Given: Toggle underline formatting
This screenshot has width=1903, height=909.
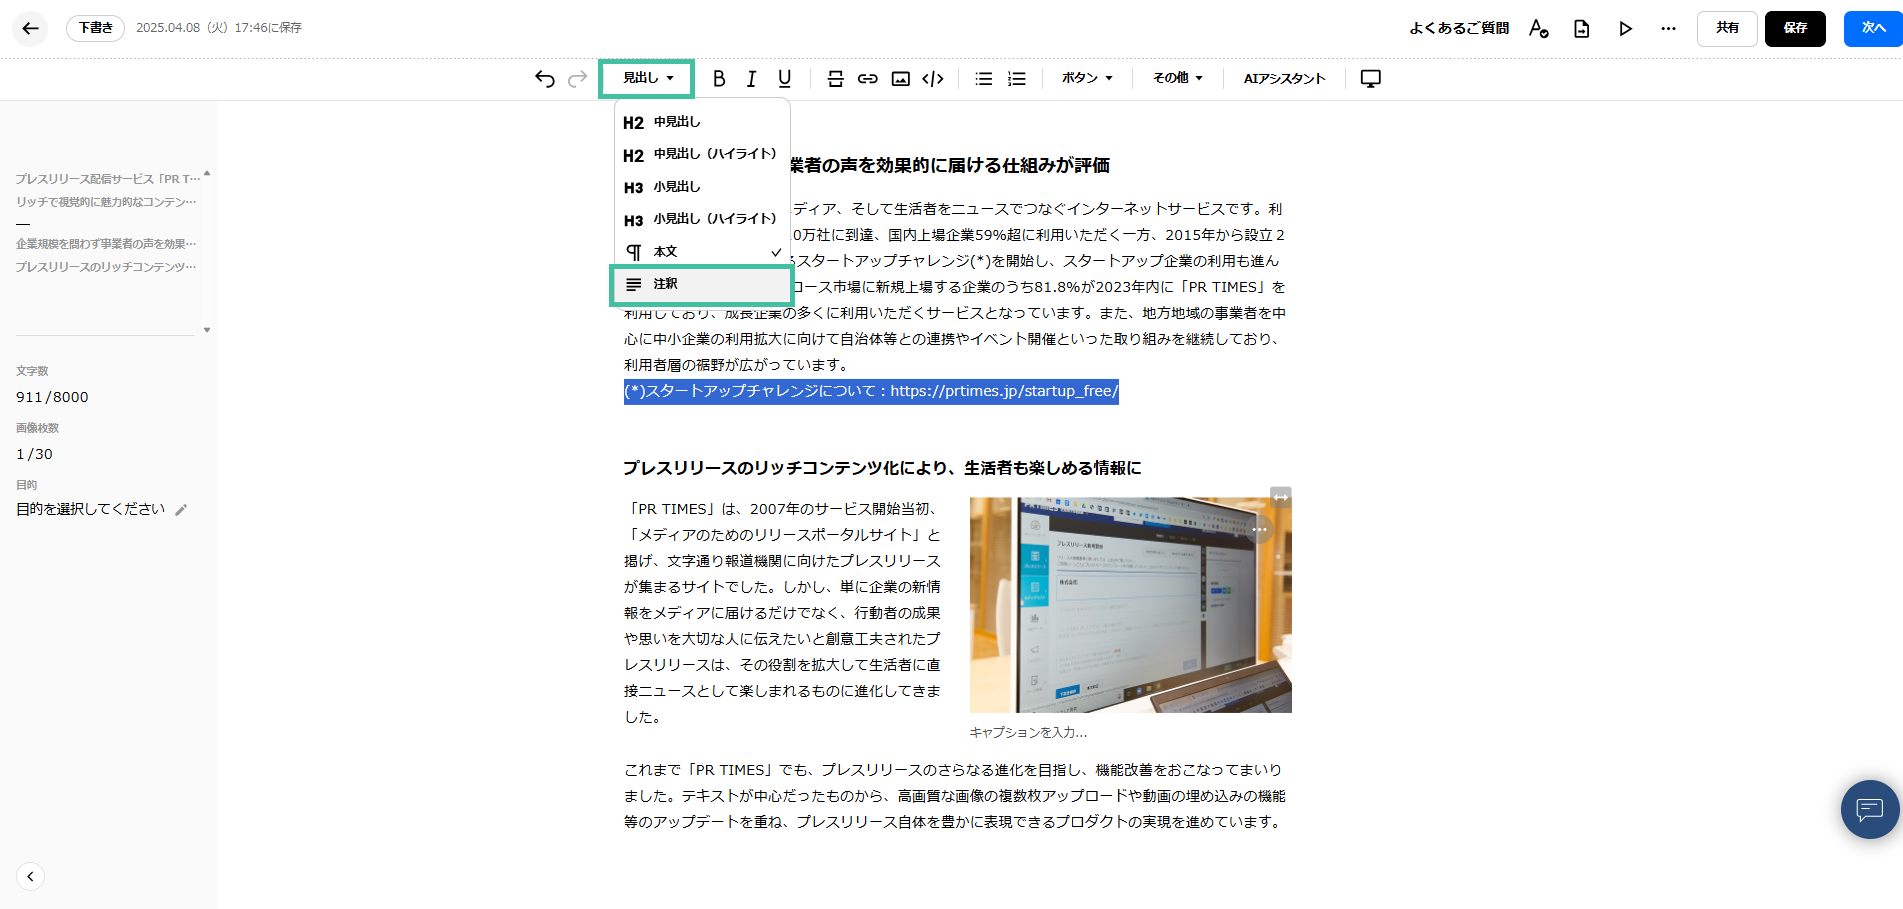Looking at the screenshot, I should pyautogui.click(x=784, y=79).
